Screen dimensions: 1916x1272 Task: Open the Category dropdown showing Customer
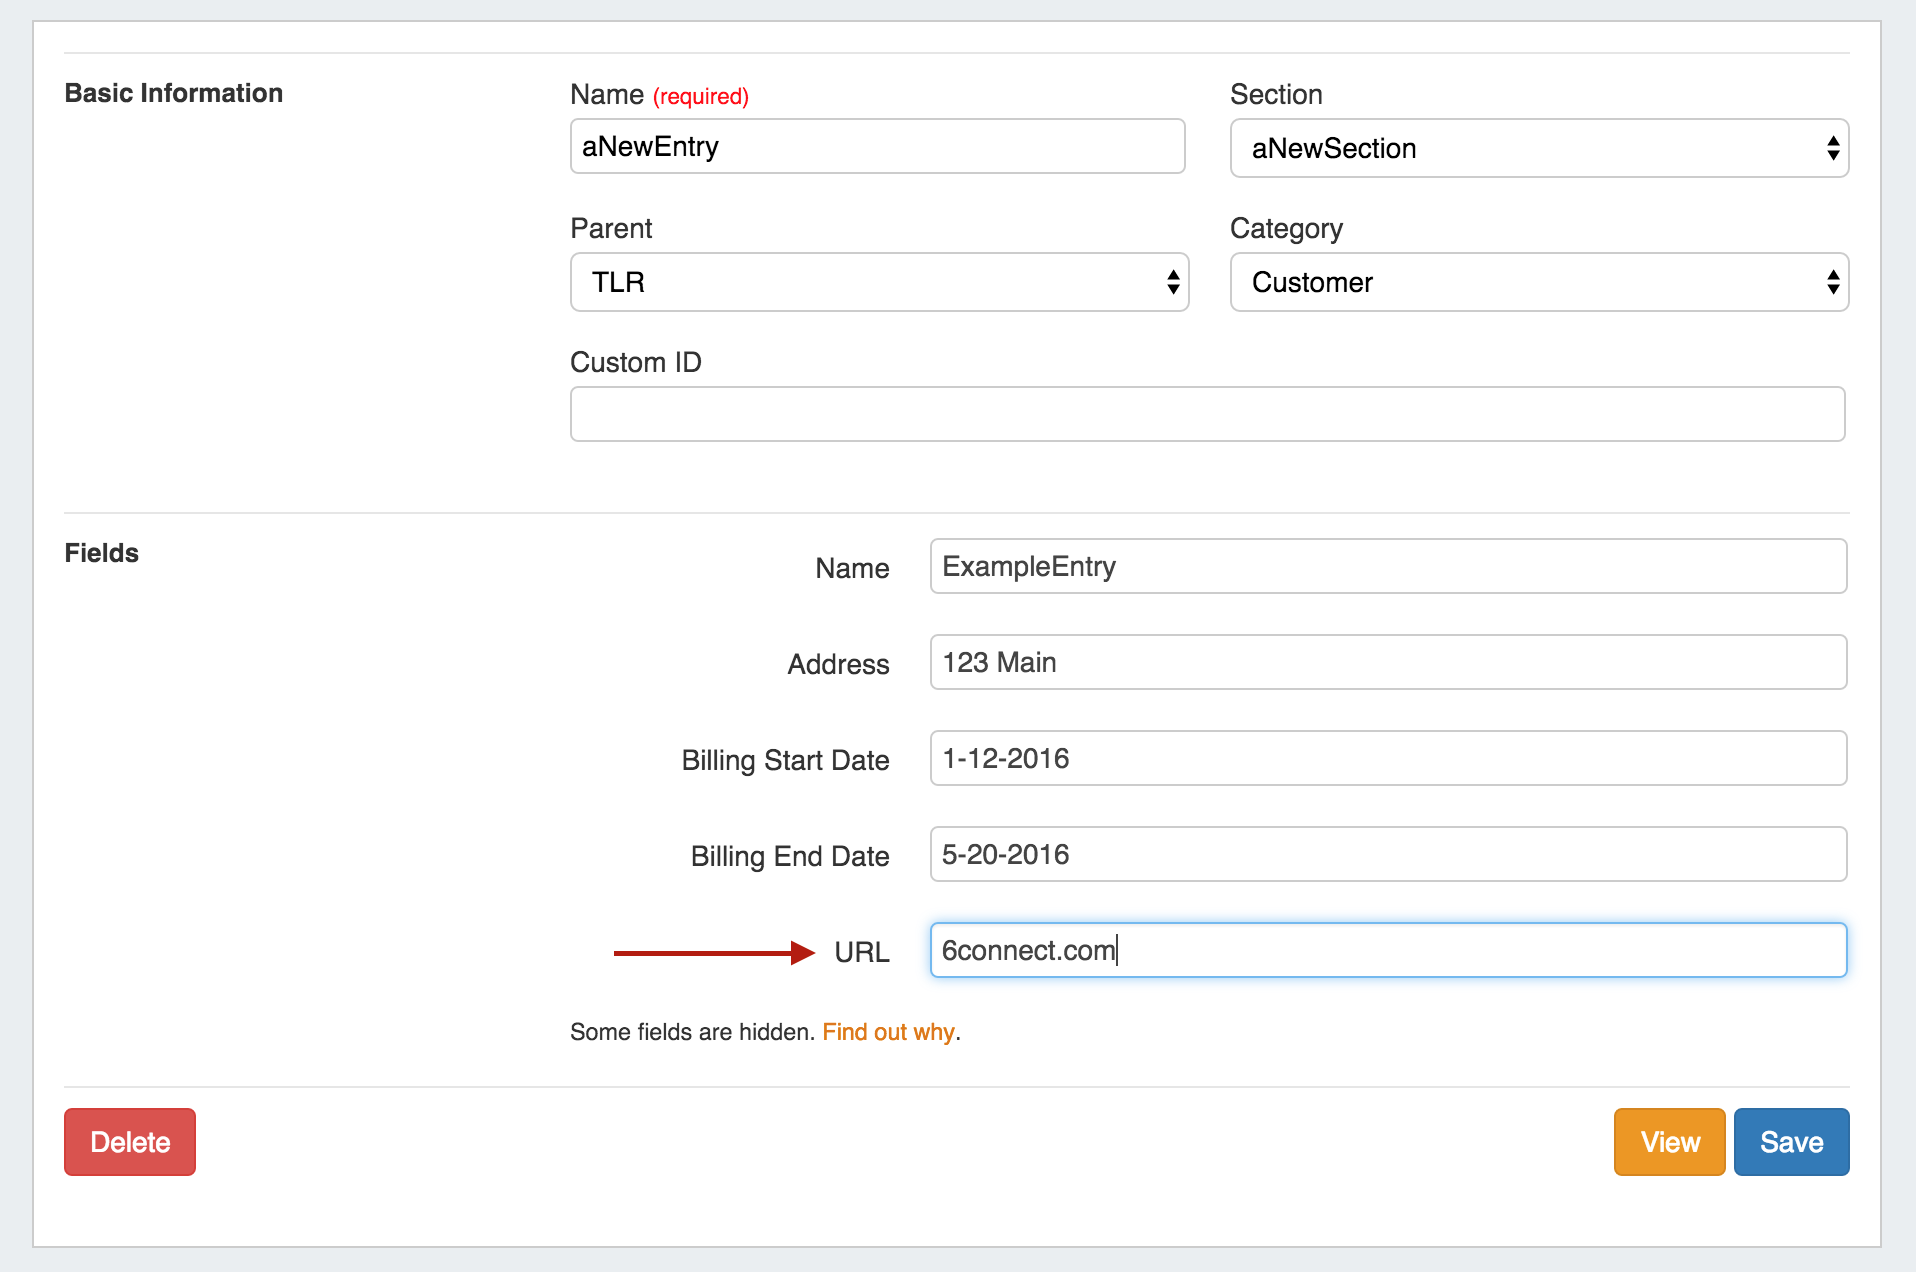(x=1538, y=283)
